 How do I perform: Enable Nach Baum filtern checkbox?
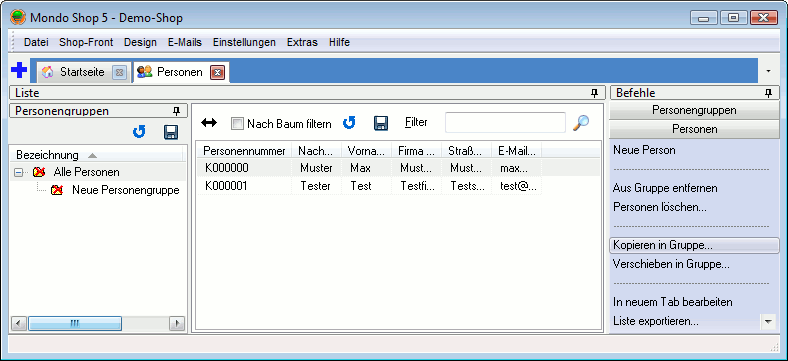[x=237, y=124]
